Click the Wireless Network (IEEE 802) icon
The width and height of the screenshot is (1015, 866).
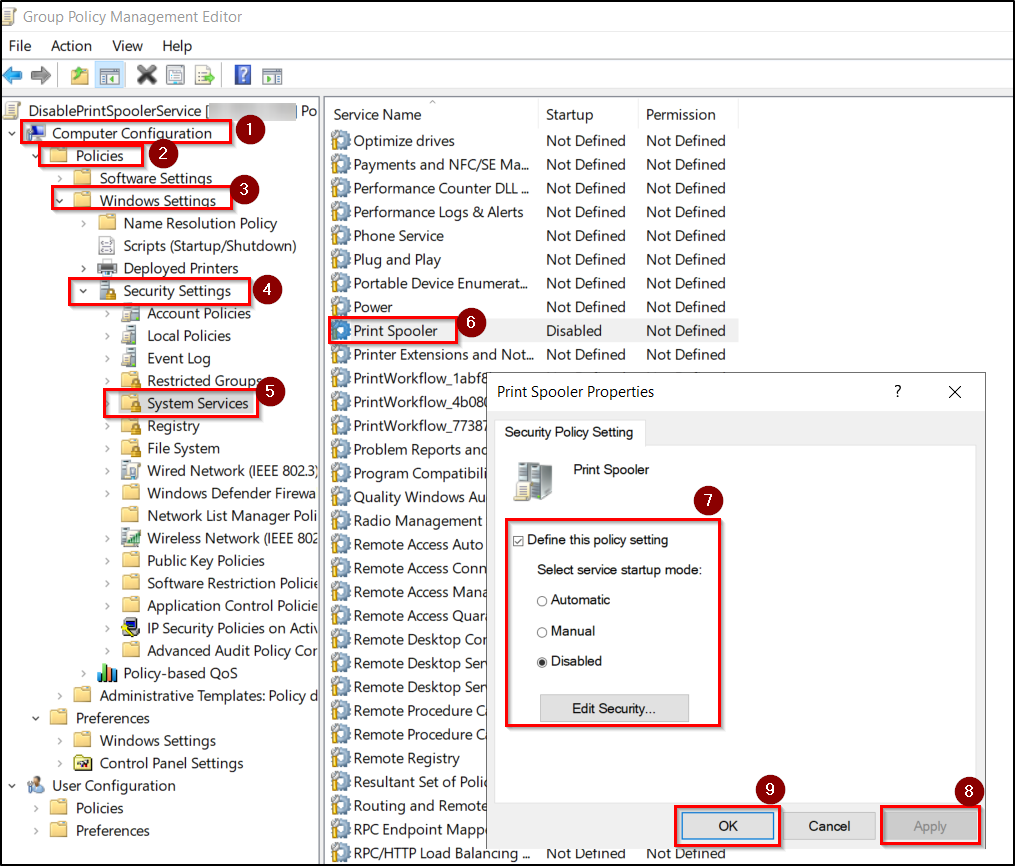[131, 538]
